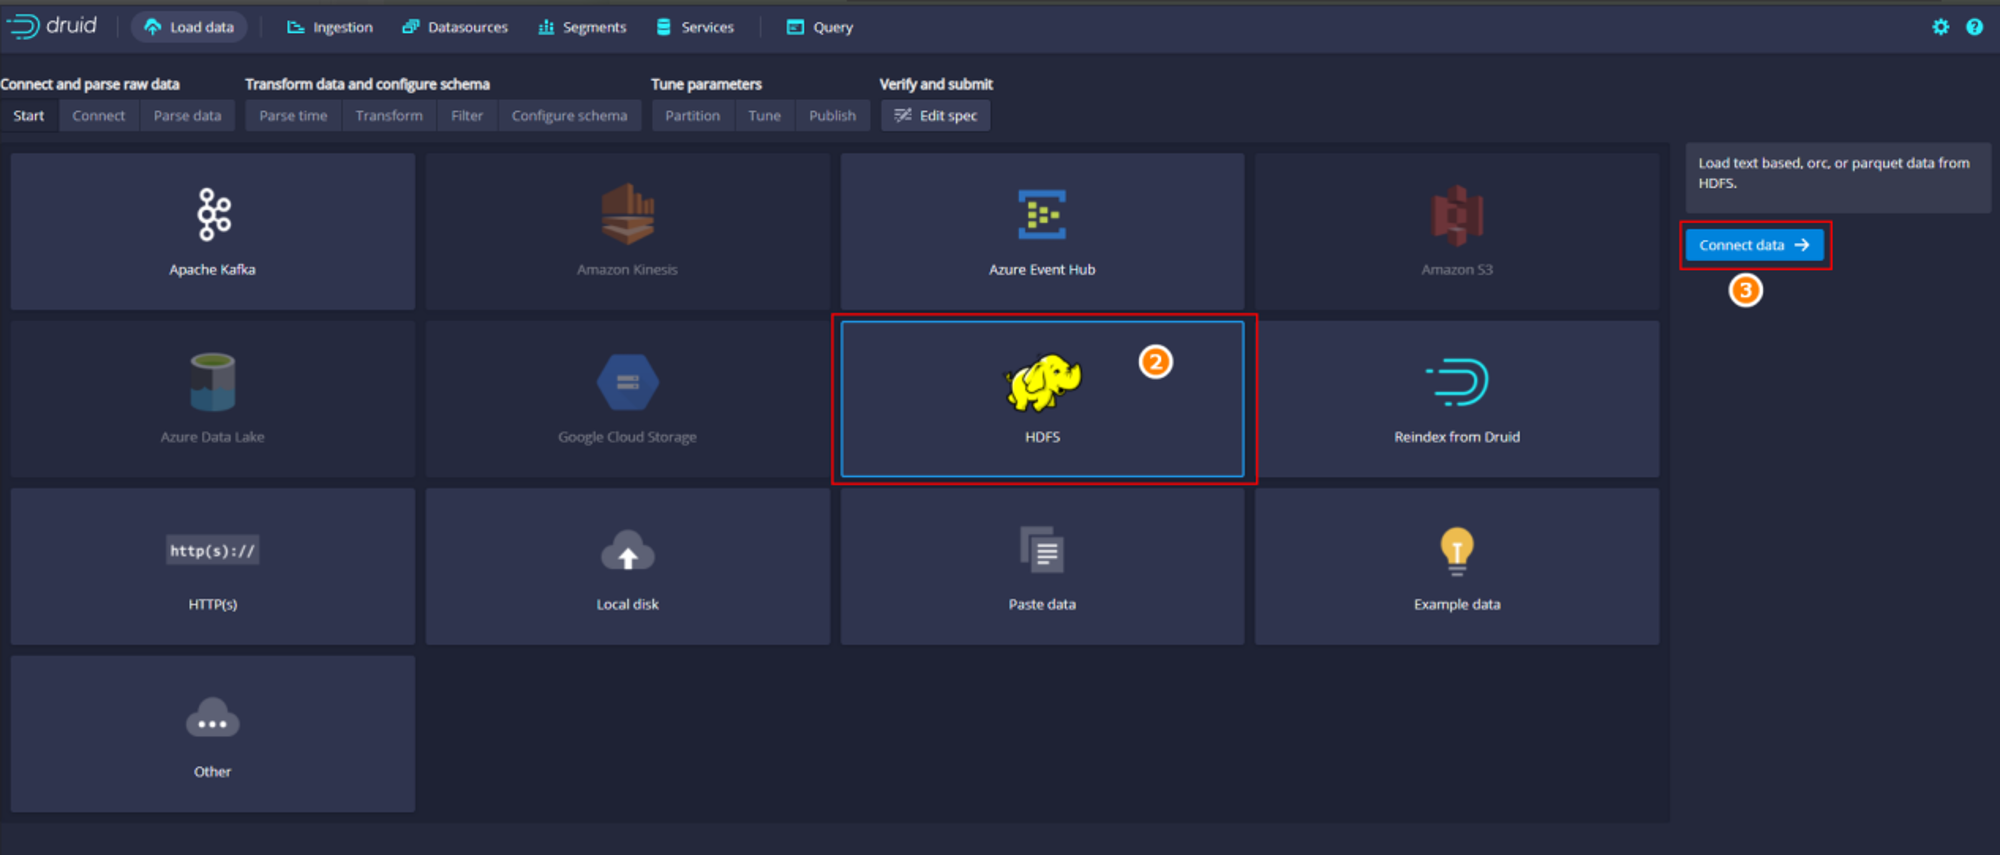Click the Local disk label

628,604
